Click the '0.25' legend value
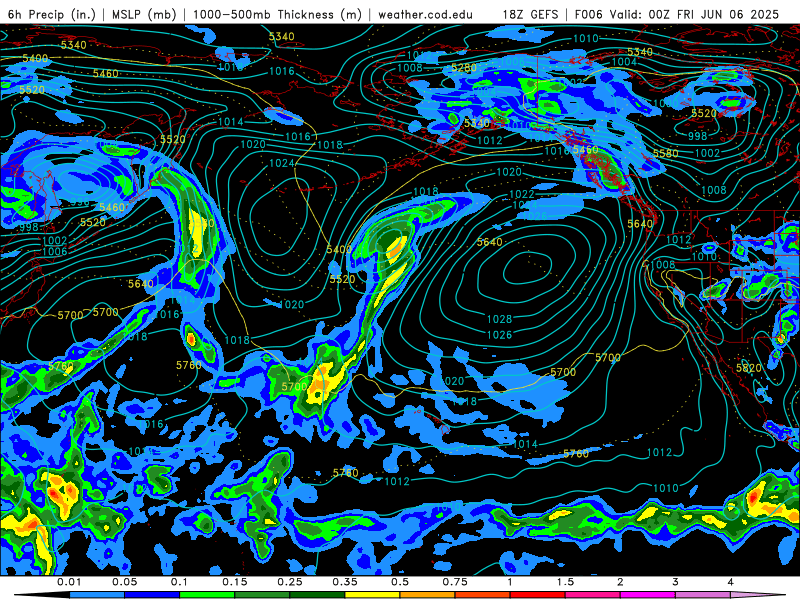800x600 pixels. (290, 582)
